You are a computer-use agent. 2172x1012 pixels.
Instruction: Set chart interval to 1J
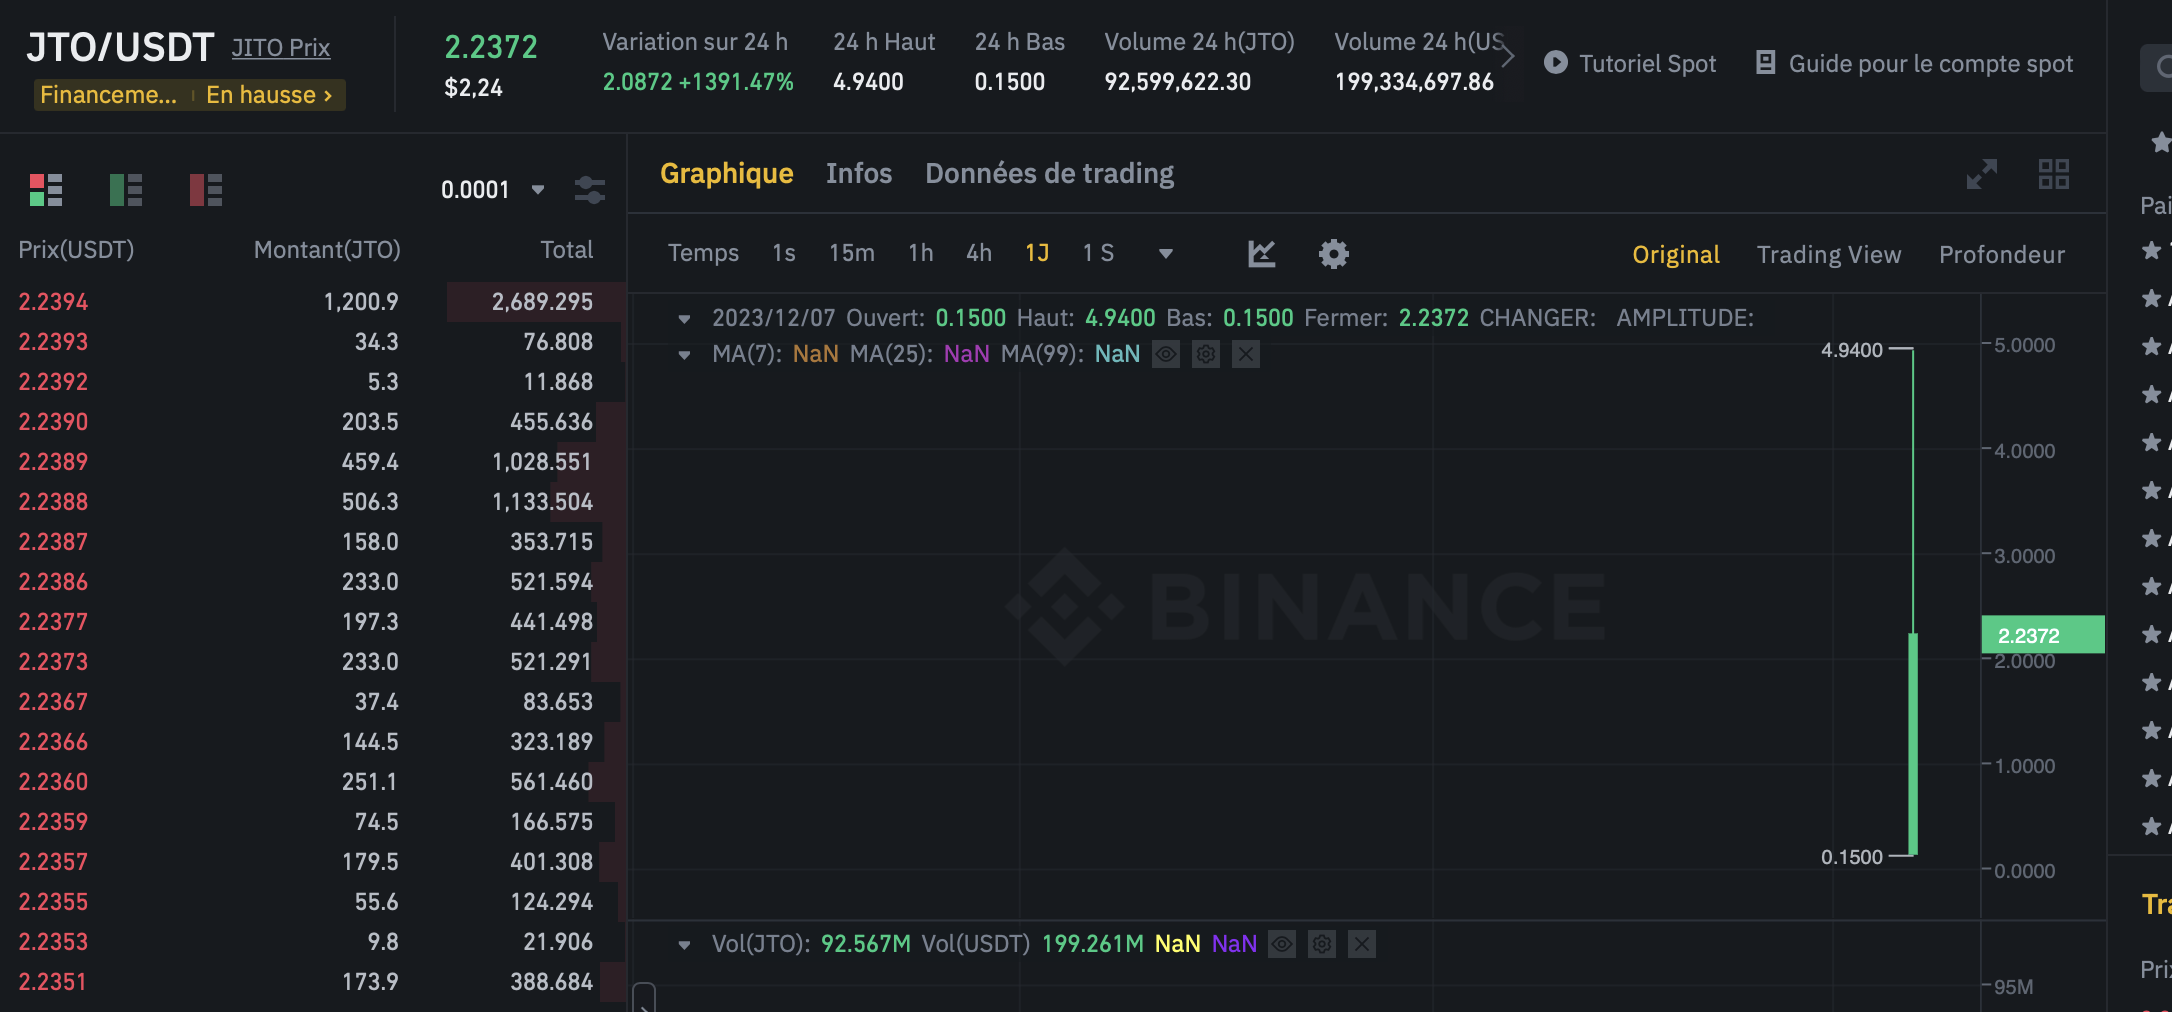pos(1037,253)
